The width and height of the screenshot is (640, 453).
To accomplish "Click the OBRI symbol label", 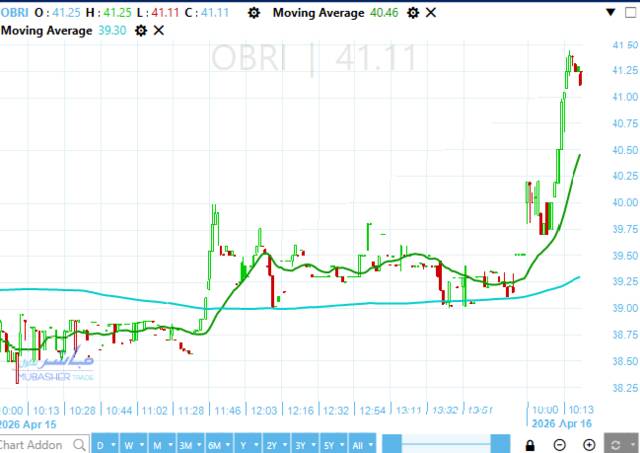I will coord(15,13).
